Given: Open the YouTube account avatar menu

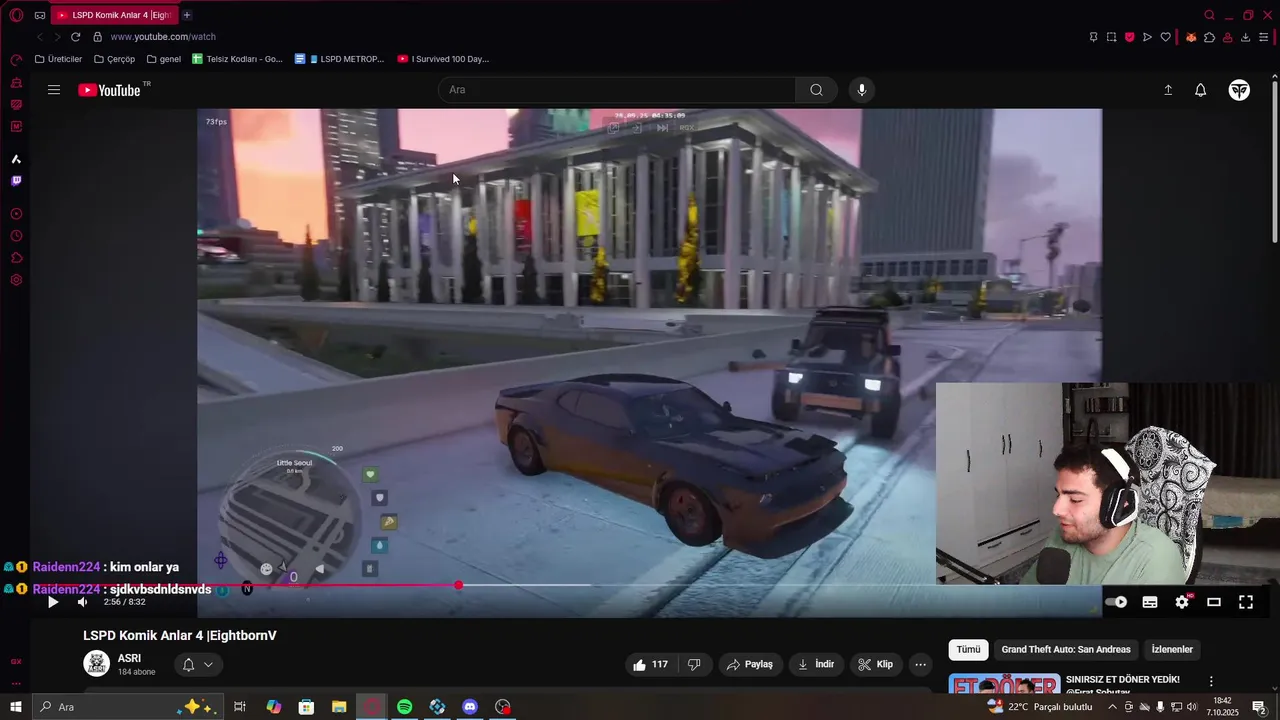Looking at the screenshot, I should point(1239,90).
